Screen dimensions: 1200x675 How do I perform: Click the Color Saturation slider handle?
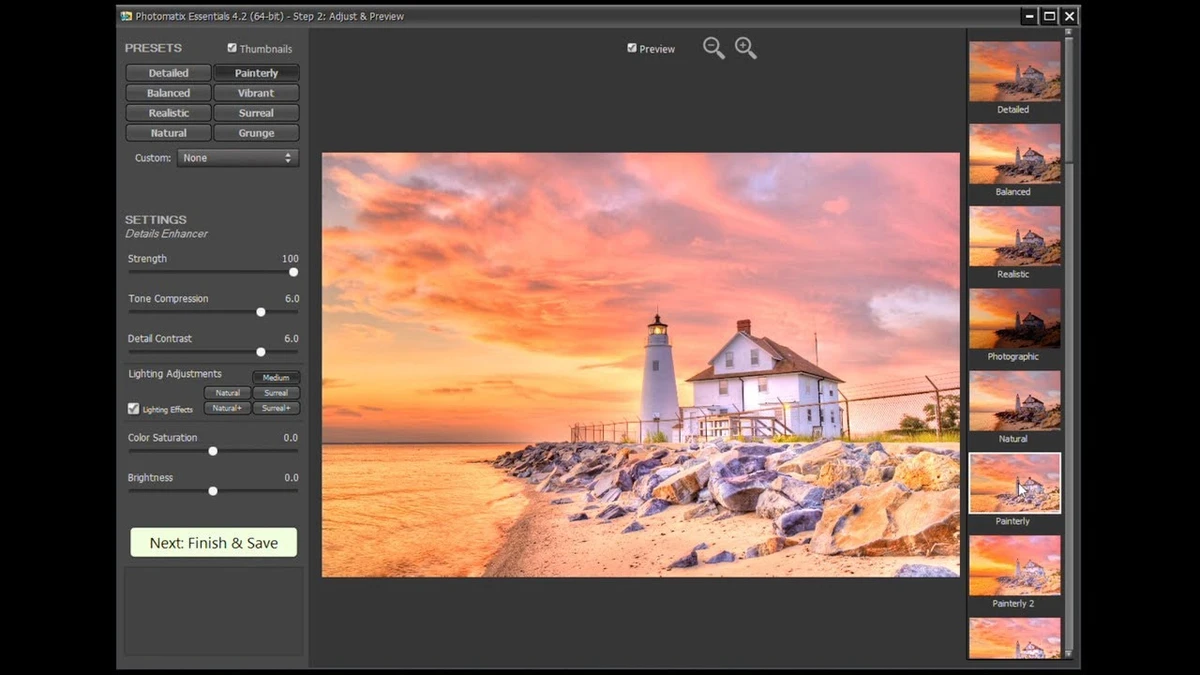(x=213, y=451)
